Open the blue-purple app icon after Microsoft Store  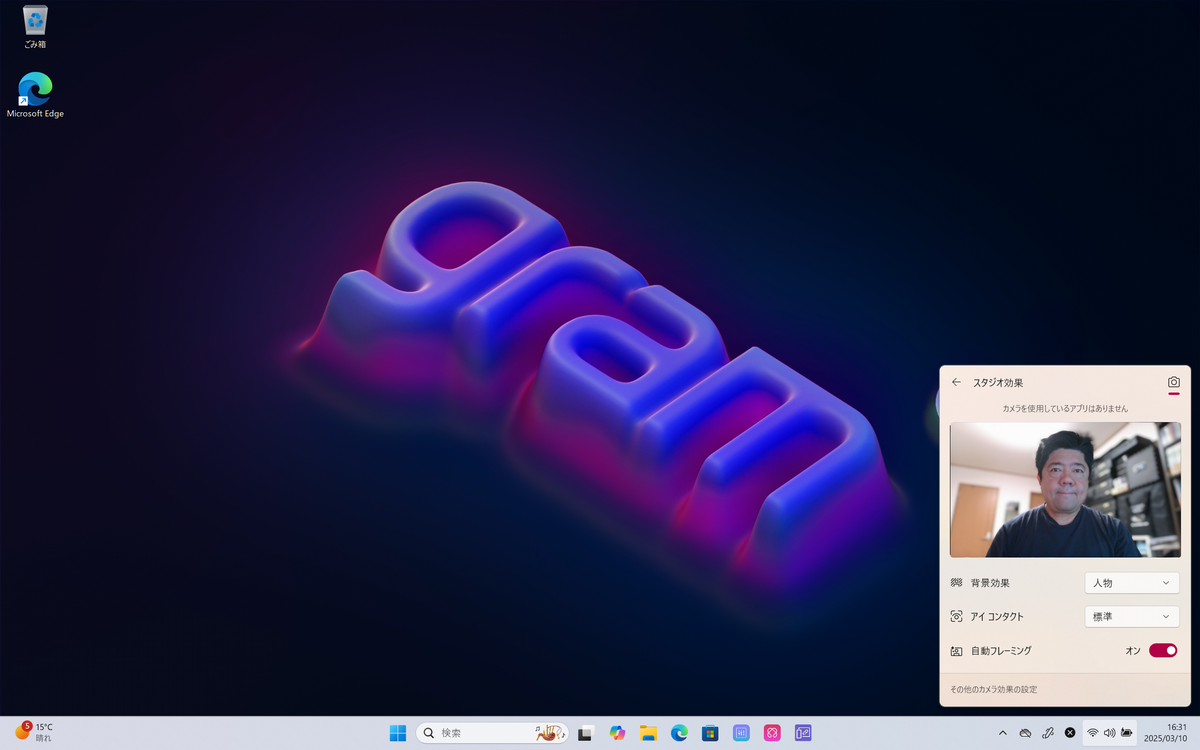[x=741, y=733]
